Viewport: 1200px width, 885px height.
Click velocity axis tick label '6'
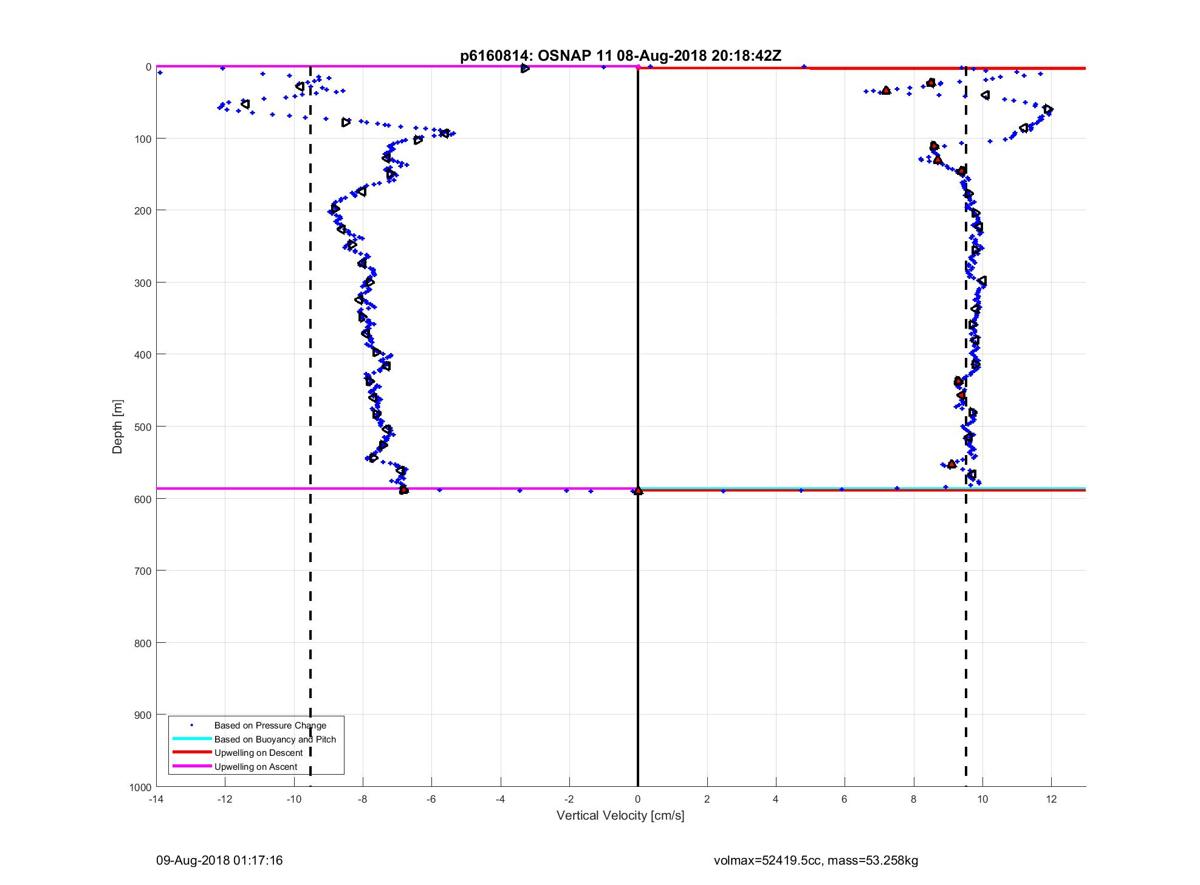[x=845, y=799]
